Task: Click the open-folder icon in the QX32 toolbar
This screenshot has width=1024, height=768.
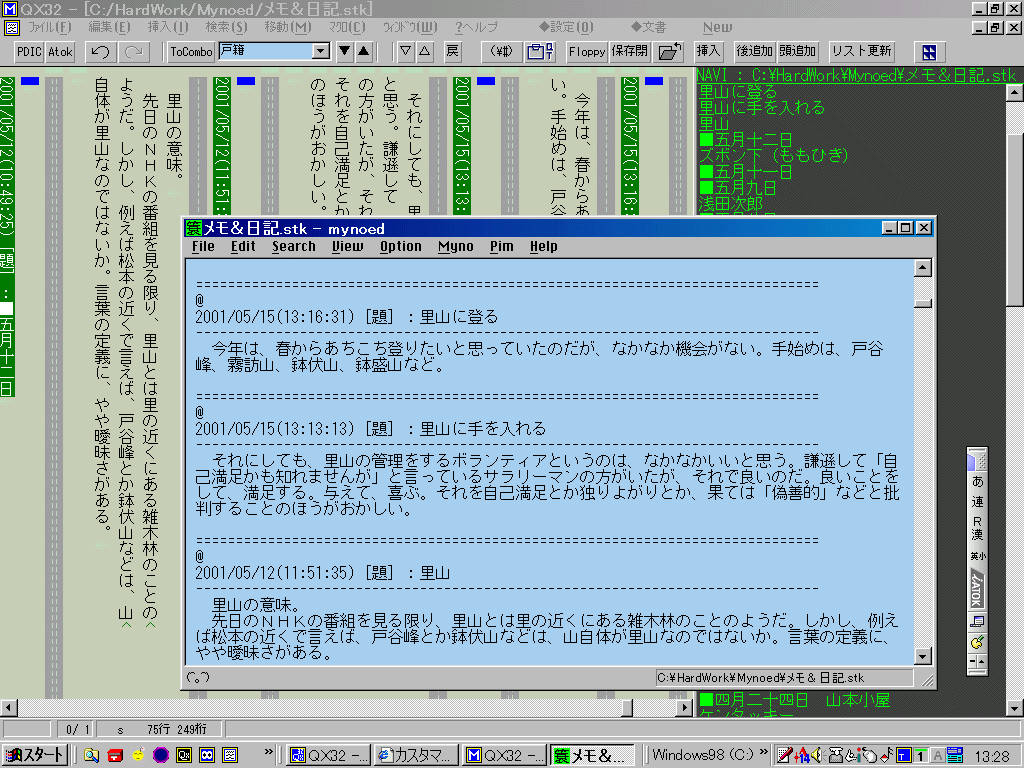Action: coord(669,52)
